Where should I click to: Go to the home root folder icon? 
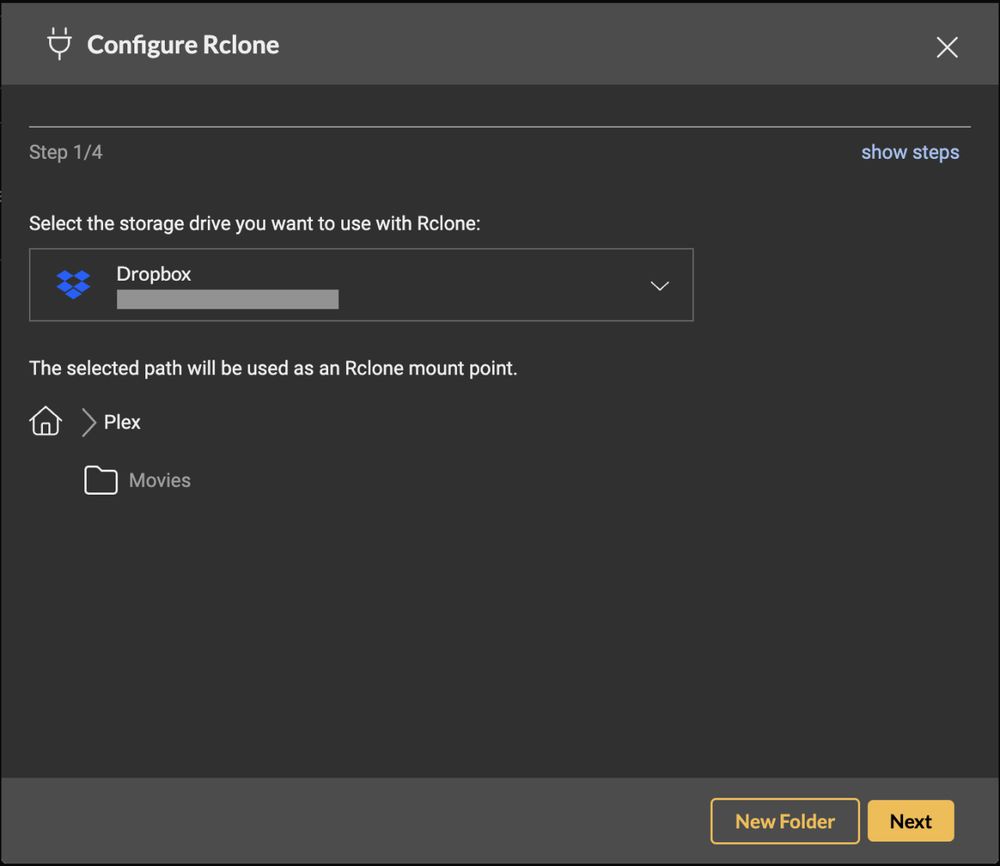point(45,421)
